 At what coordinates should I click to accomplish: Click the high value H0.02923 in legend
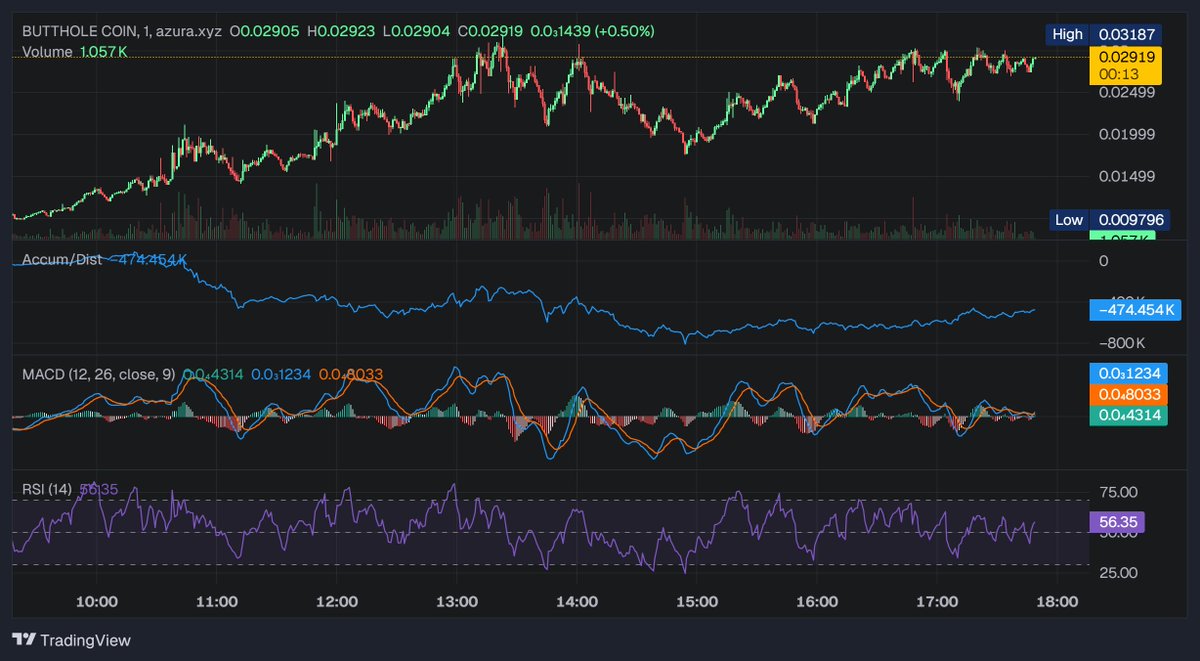(x=341, y=31)
